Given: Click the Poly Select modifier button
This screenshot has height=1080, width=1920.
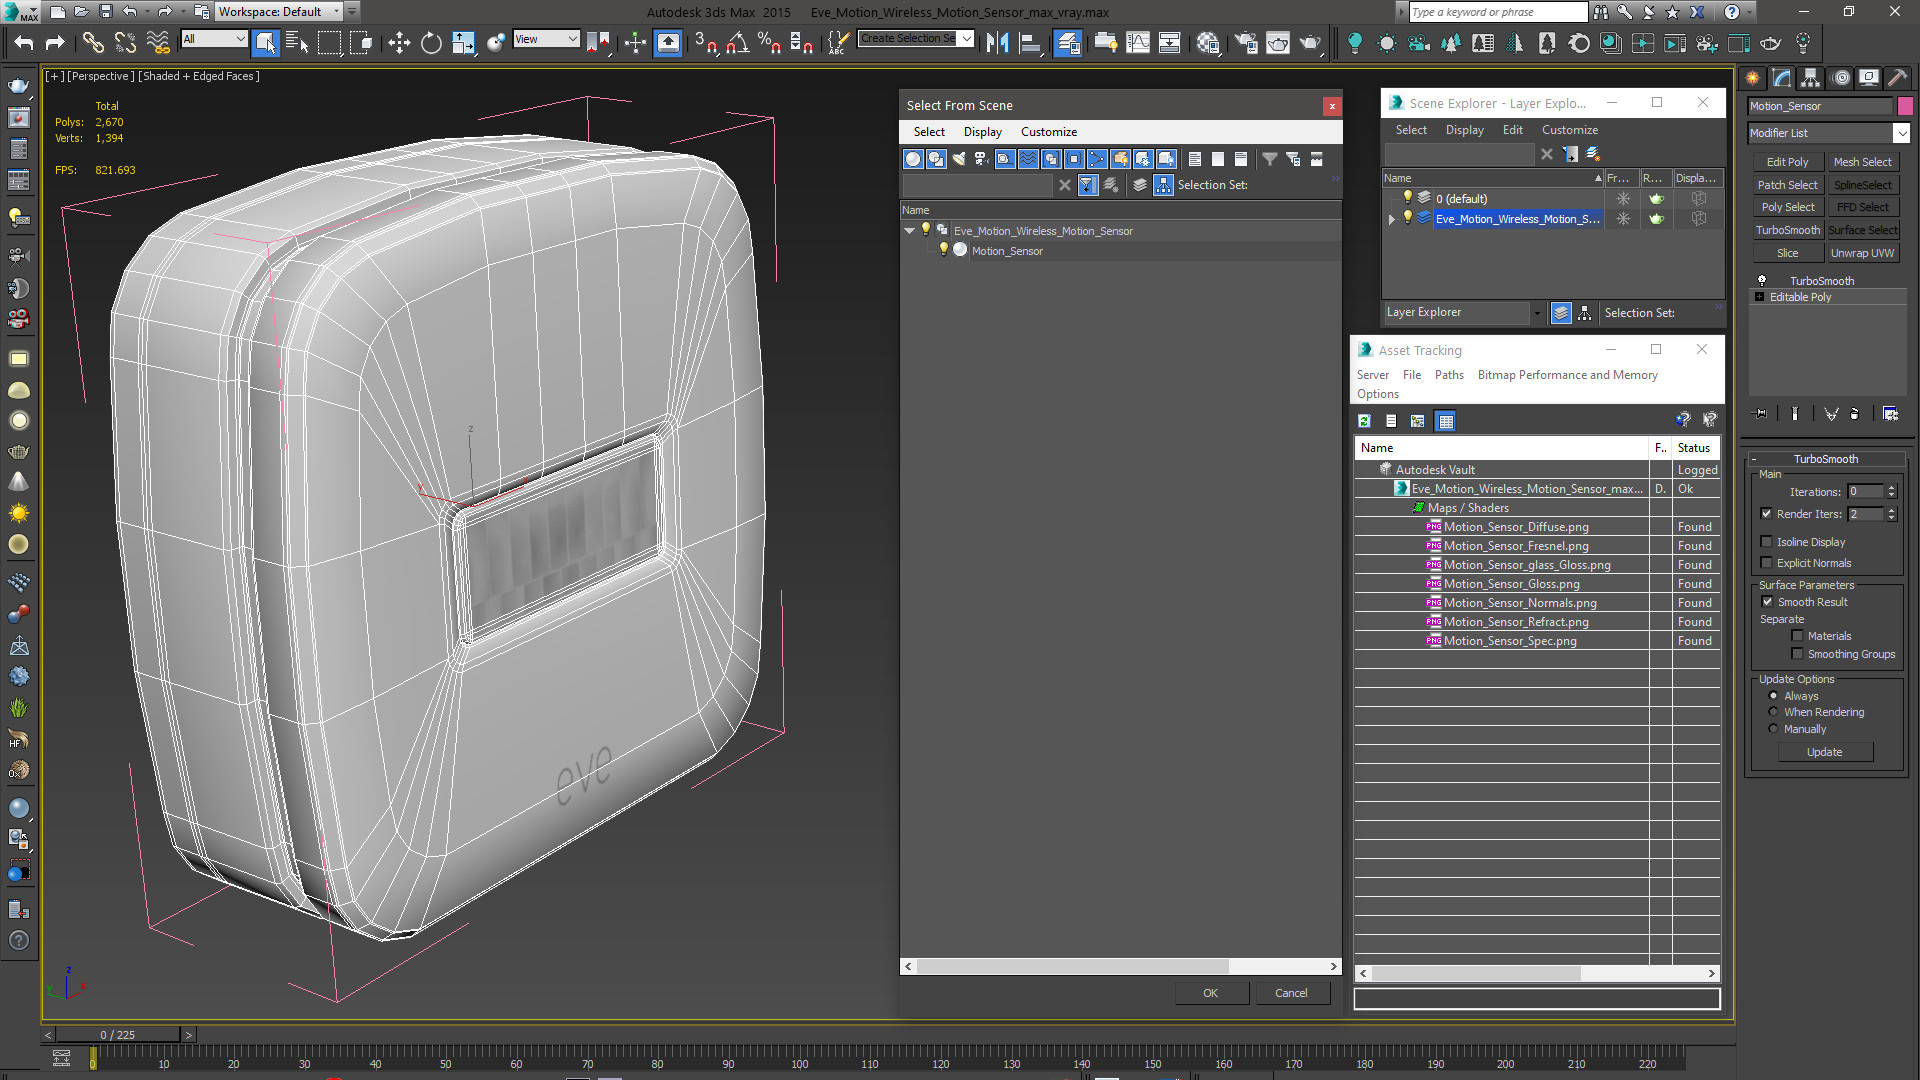Looking at the screenshot, I should point(1787,207).
